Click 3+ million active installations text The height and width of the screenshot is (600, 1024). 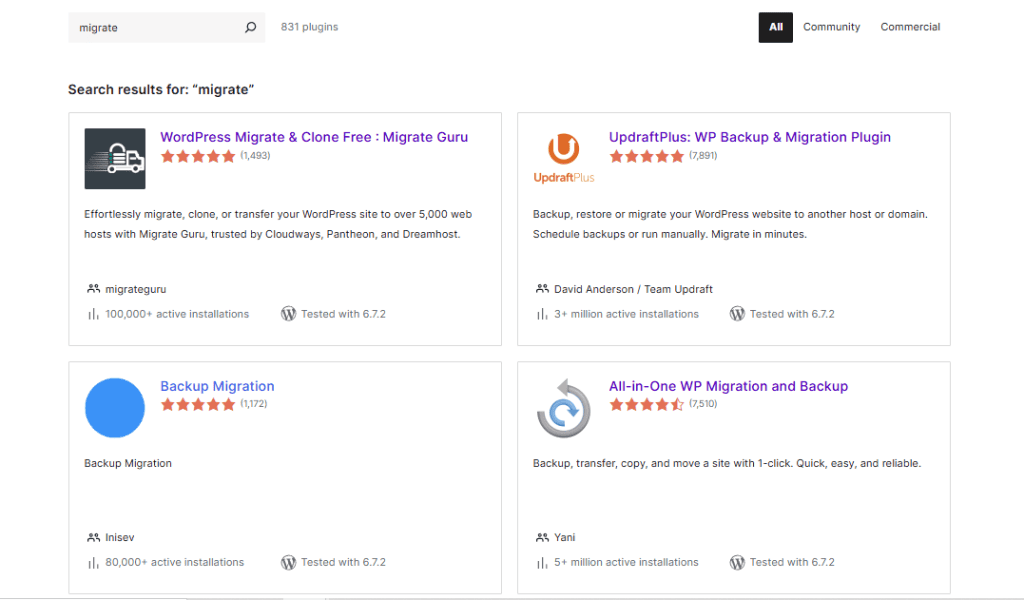click(x=626, y=314)
